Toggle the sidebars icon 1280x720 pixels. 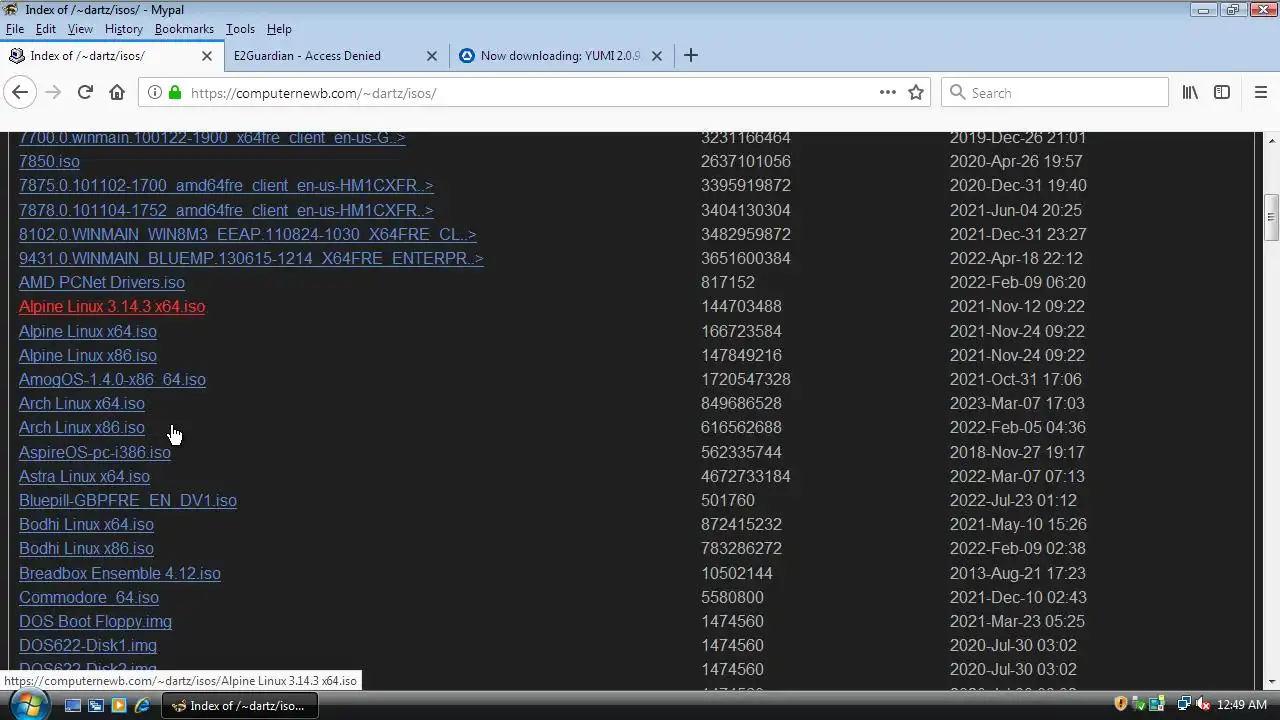1222,92
